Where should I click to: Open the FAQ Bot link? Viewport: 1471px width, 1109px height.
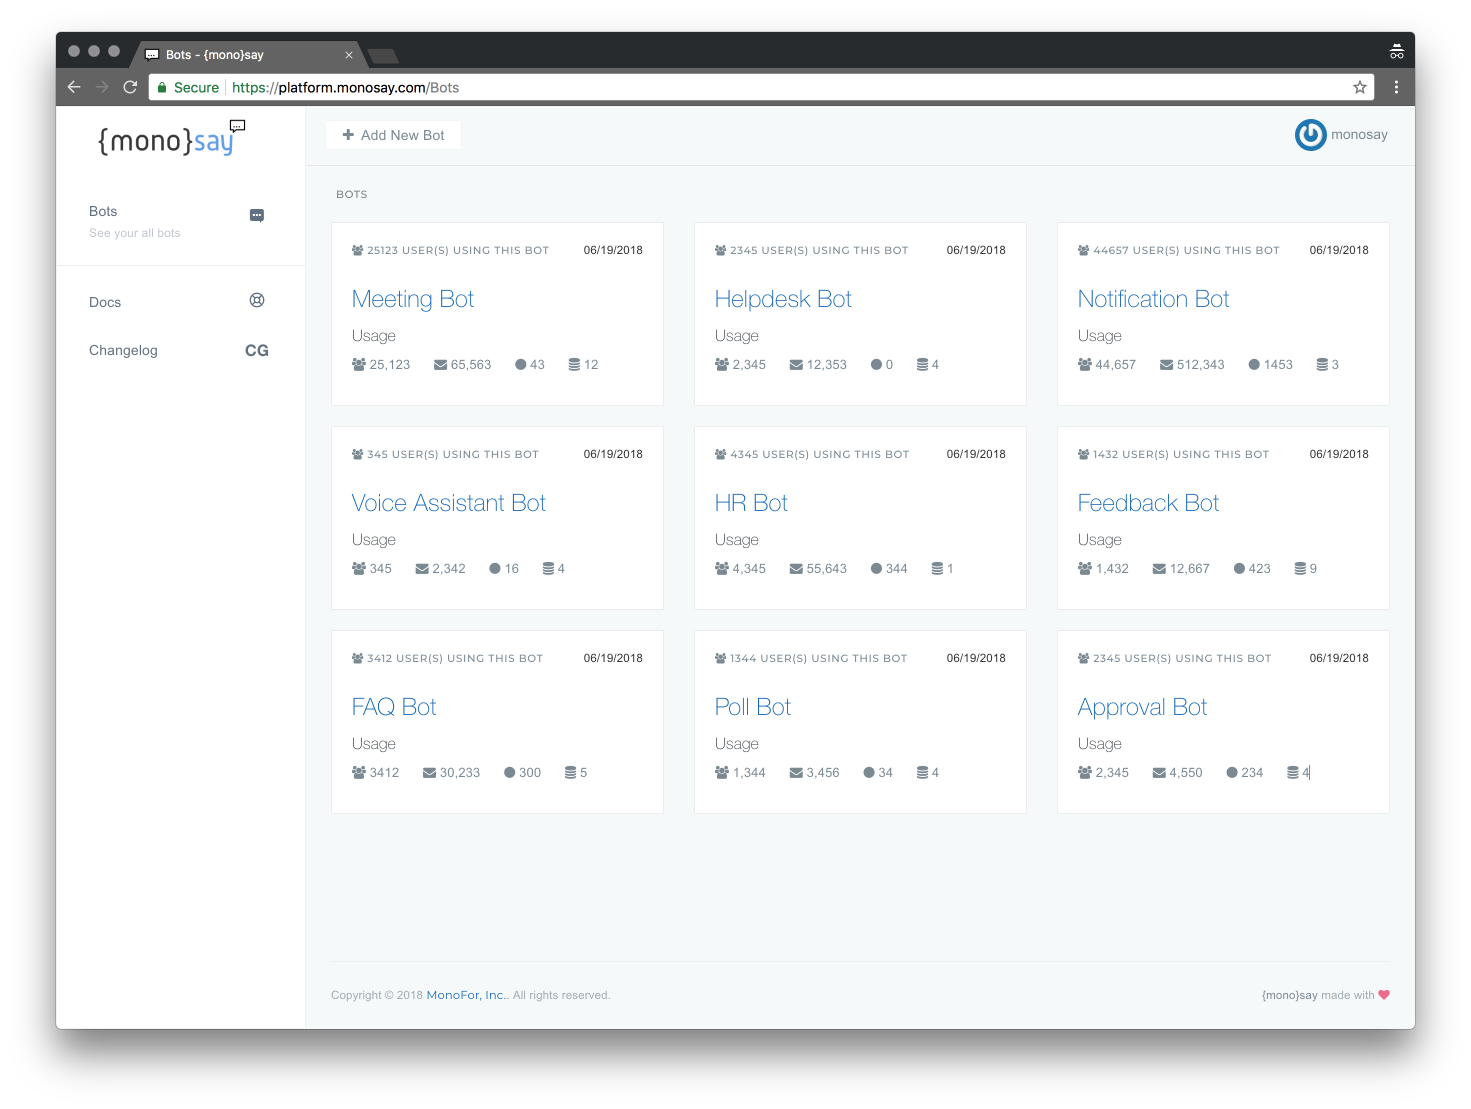click(394, 707)
